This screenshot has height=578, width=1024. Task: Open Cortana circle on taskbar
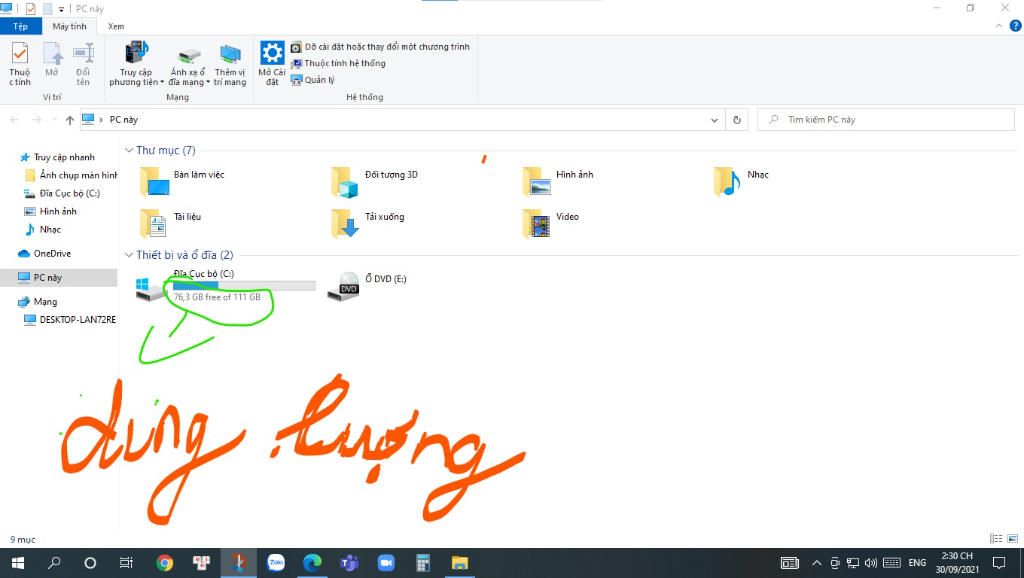90,562
